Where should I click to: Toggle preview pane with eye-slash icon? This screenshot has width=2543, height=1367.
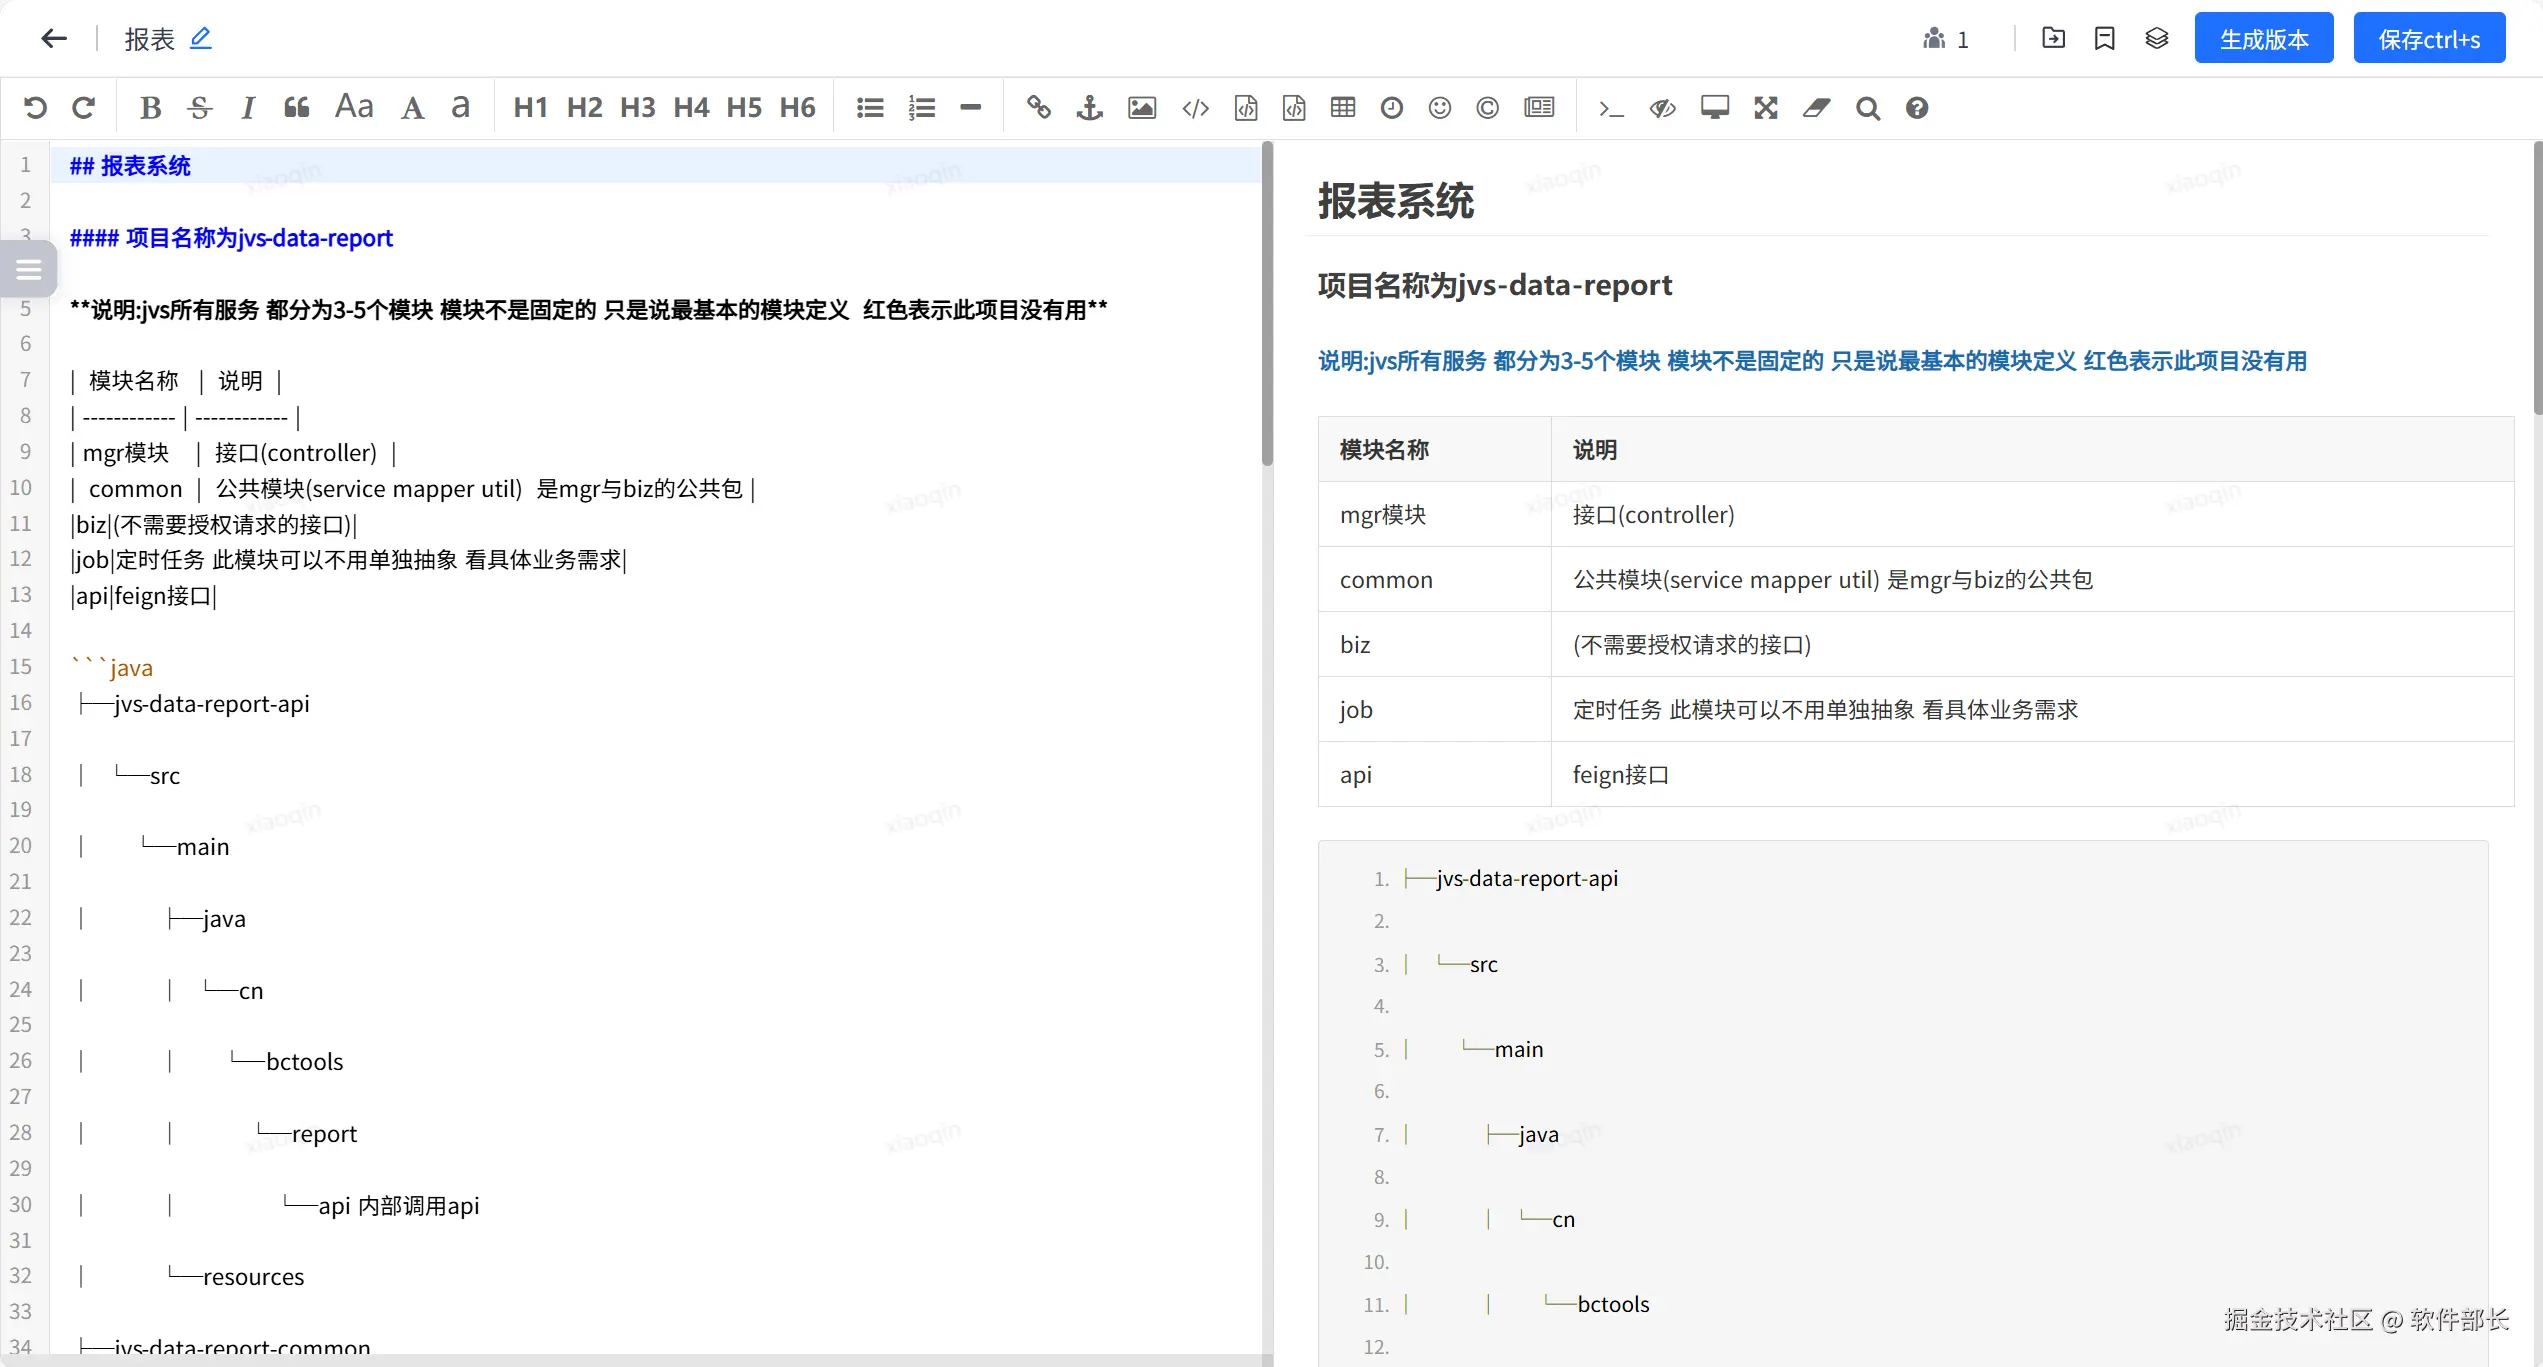coord(1662,108)
